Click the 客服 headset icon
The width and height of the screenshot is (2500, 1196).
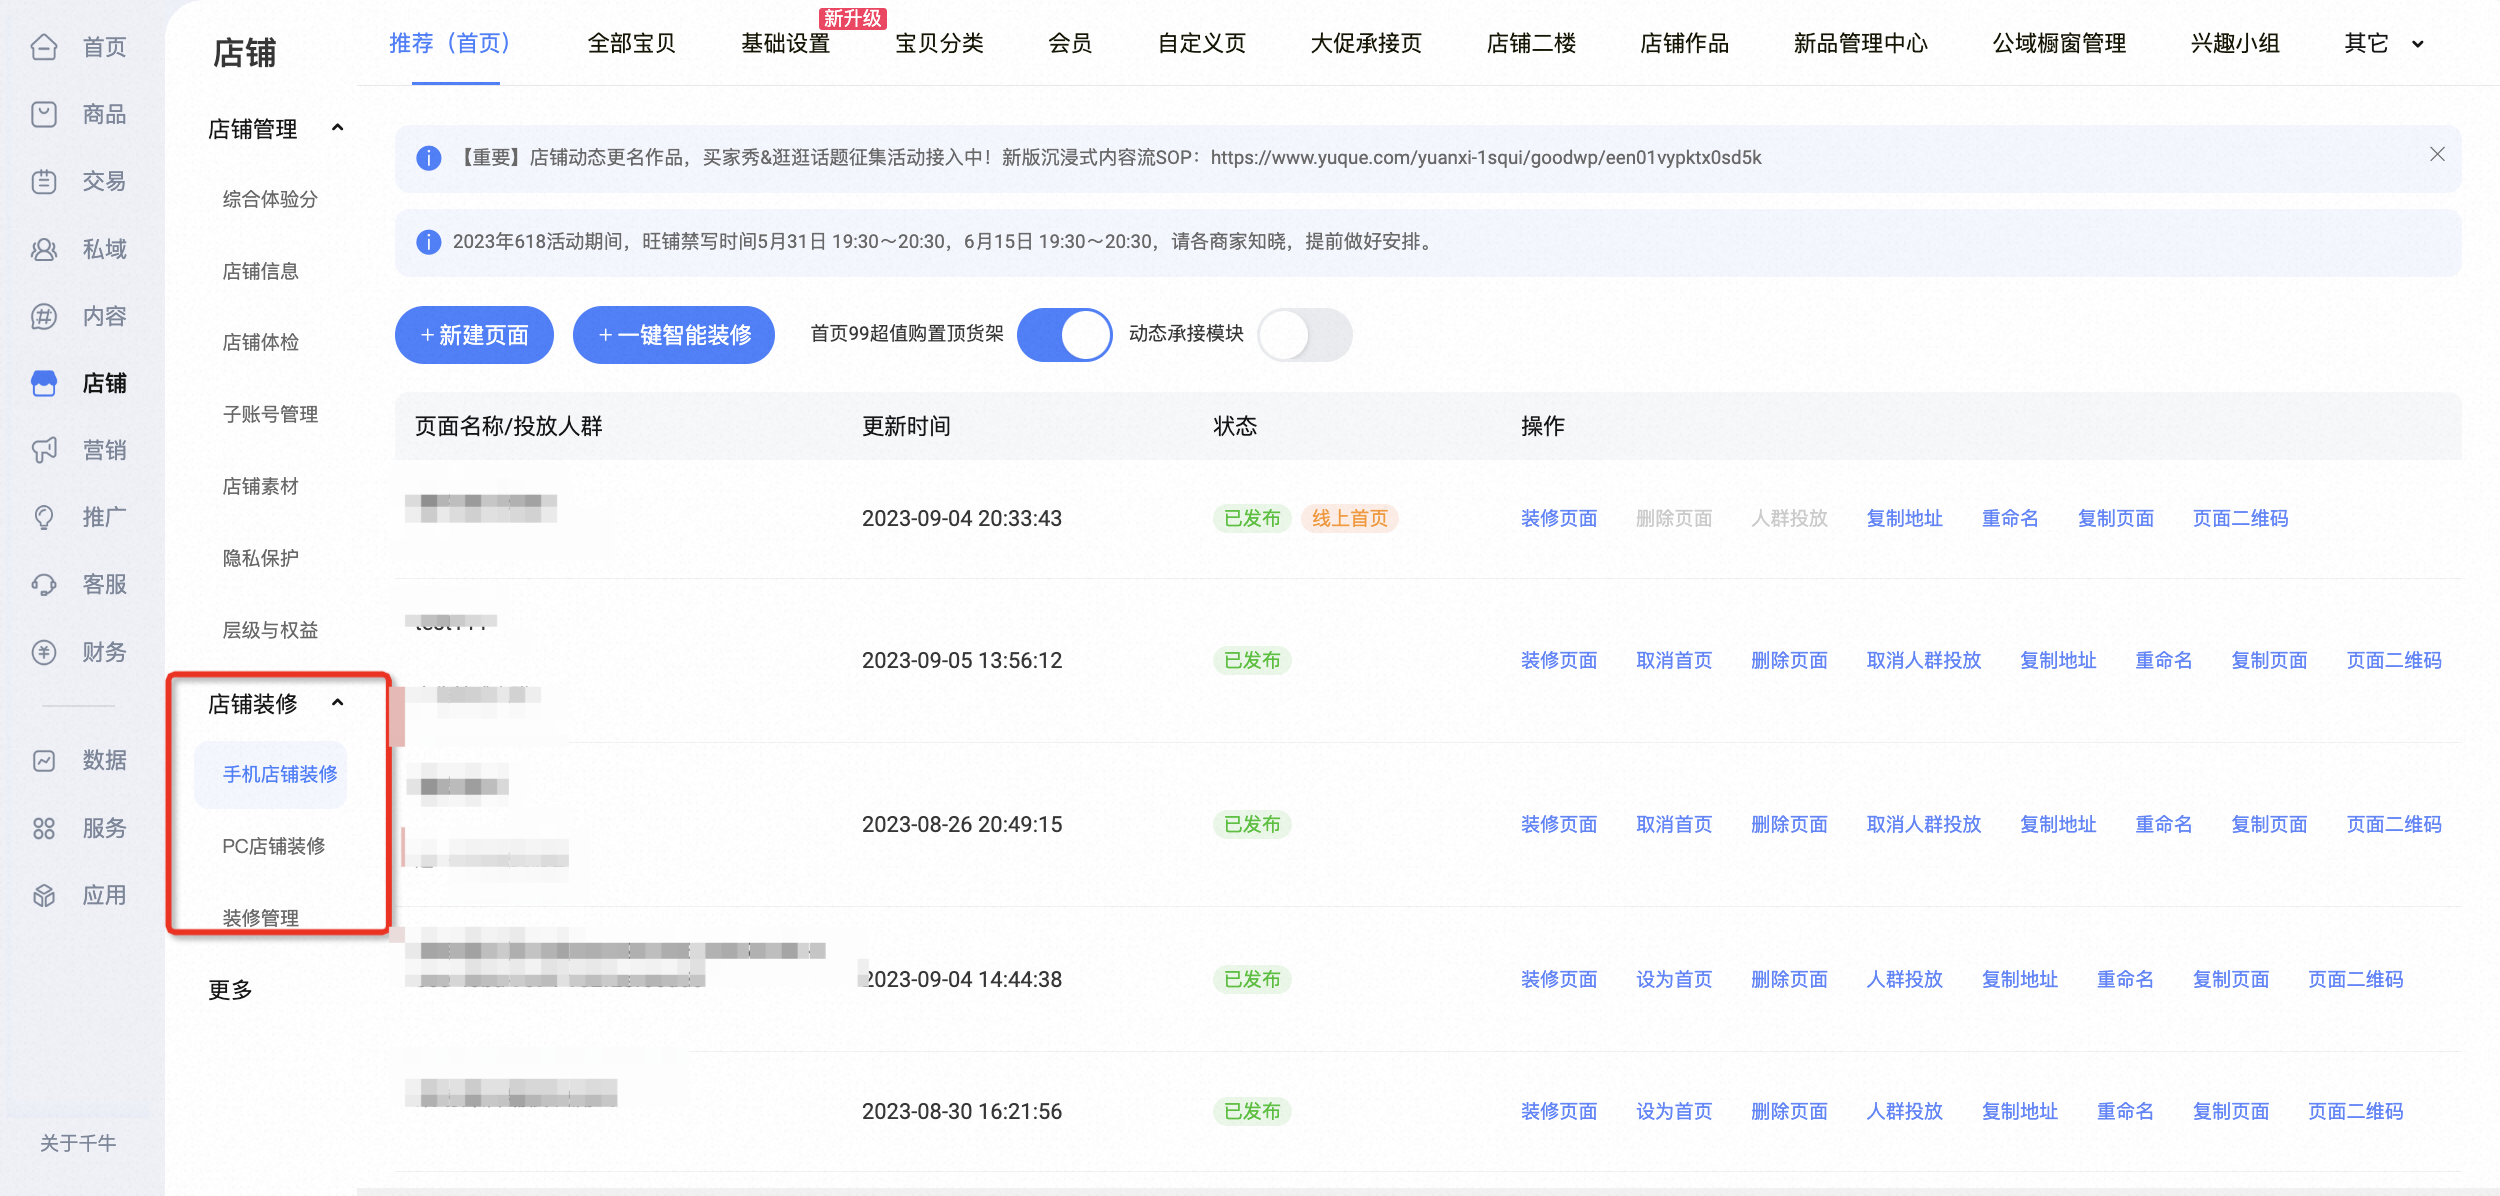pyautogui.click(x=44, y=584)
